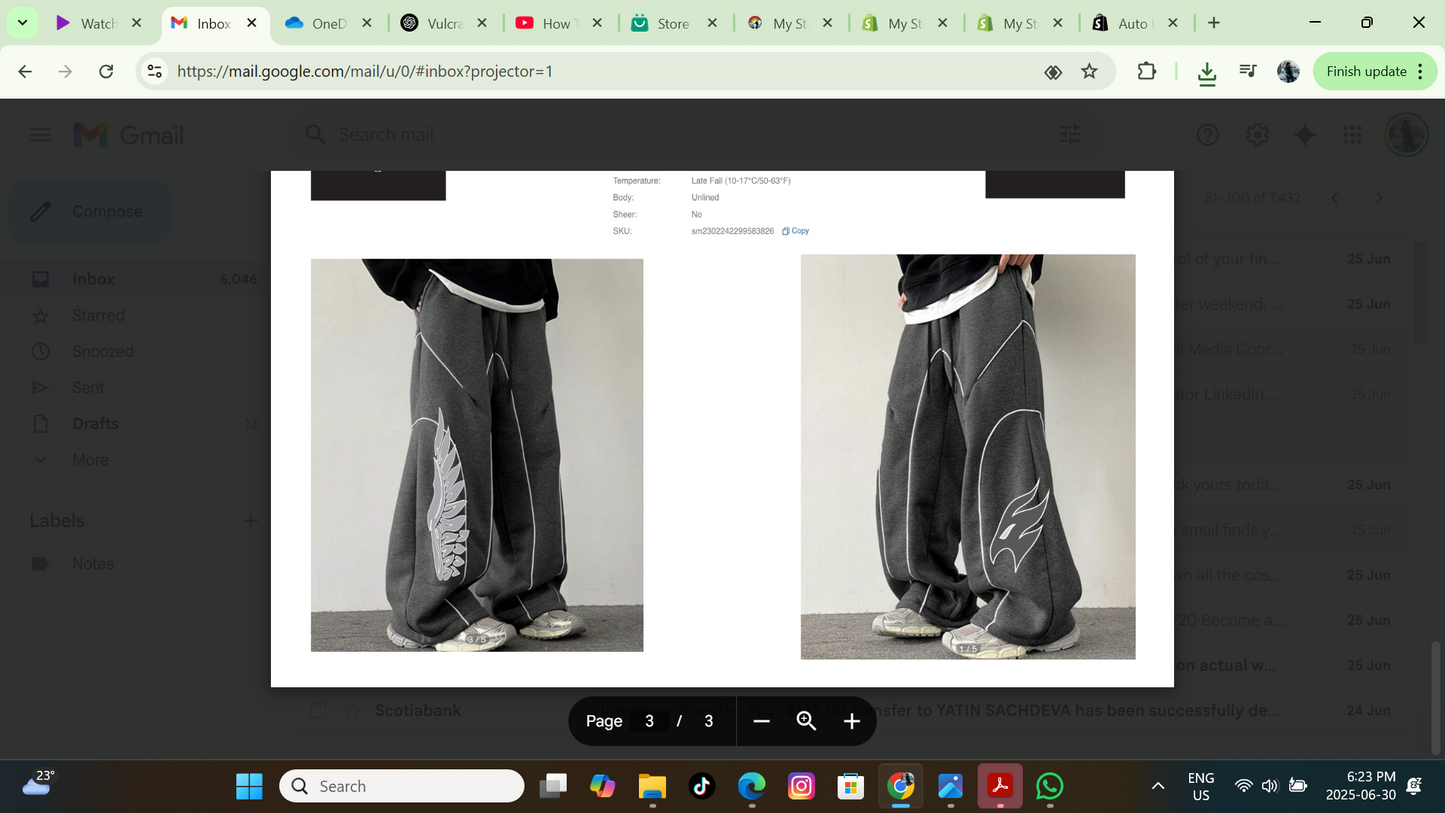
Task: Click the PDF page number field
Action: (x=649, y=721)
